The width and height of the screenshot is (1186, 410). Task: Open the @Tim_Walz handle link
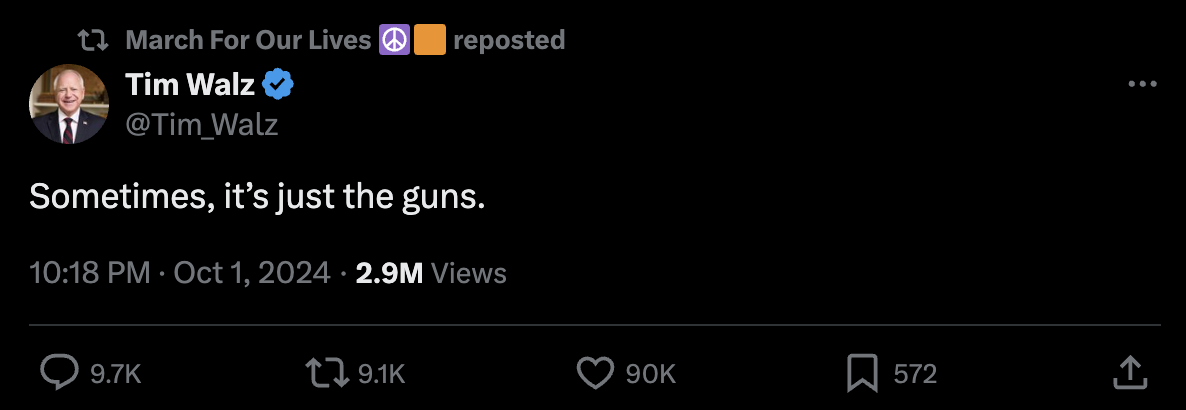click(202, 125)
